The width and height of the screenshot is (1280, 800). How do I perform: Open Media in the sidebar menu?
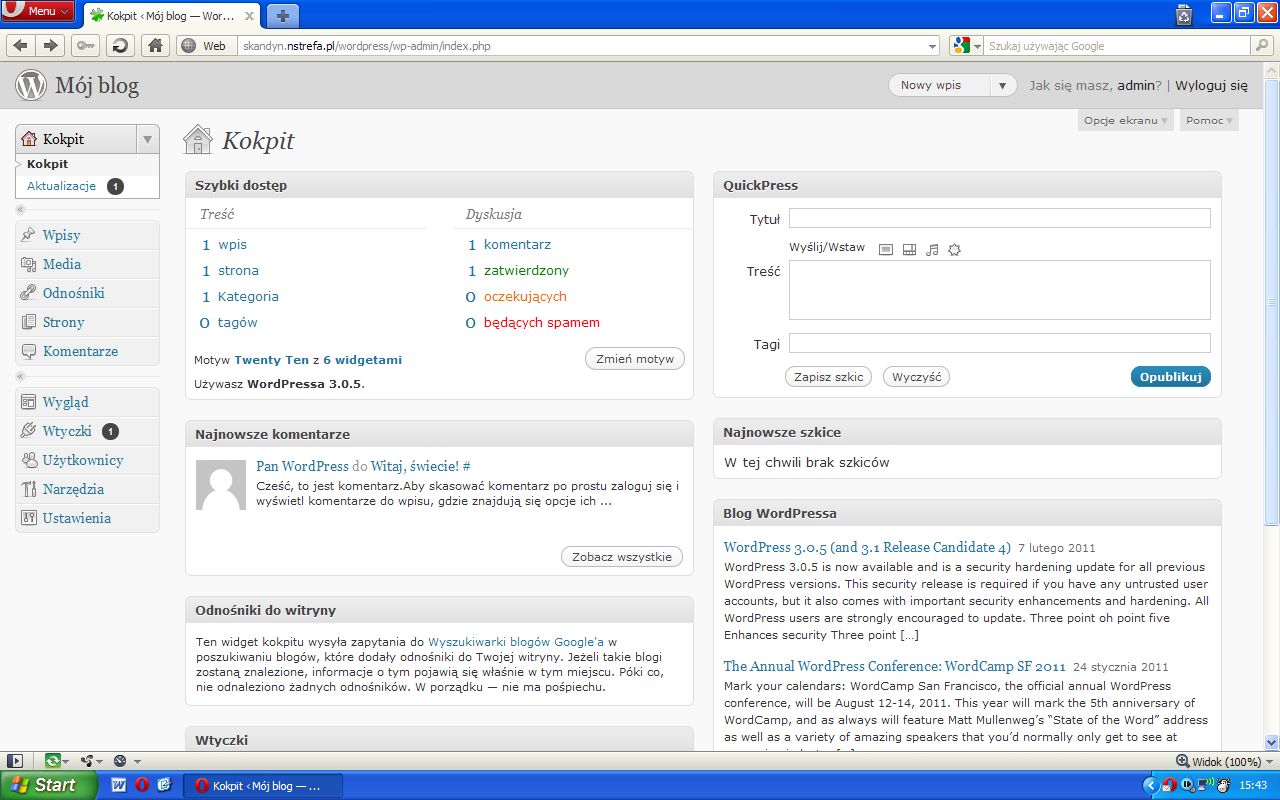point(62,264)
